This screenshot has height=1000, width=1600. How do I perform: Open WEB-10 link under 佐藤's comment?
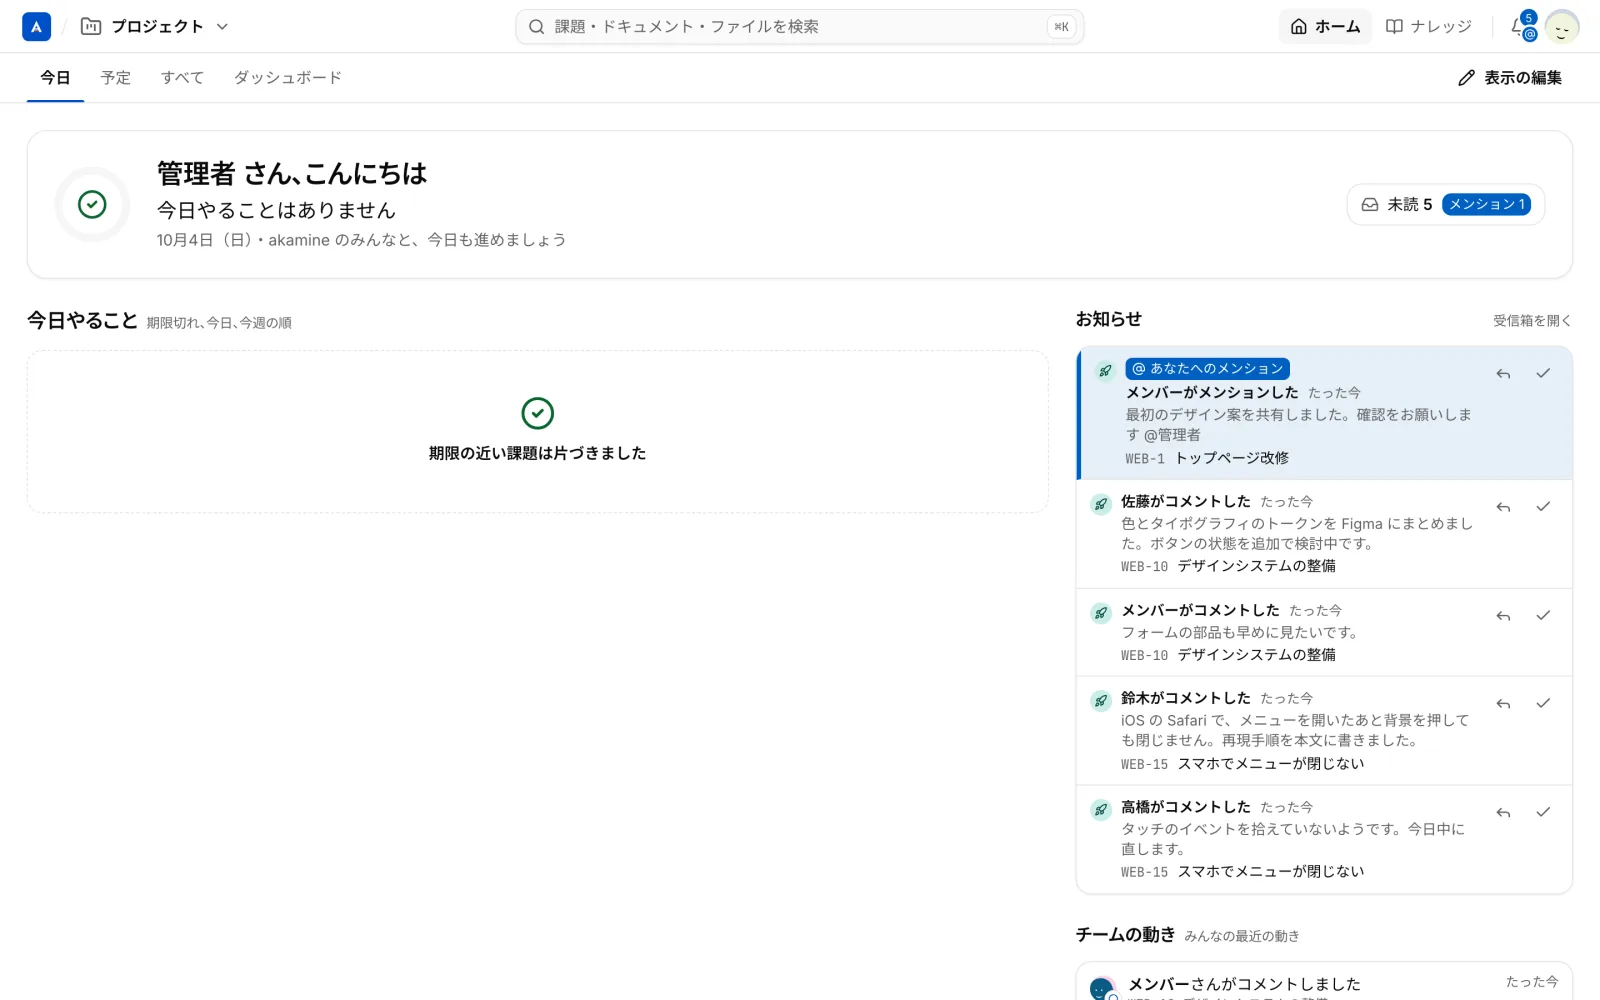point(1228,566)
